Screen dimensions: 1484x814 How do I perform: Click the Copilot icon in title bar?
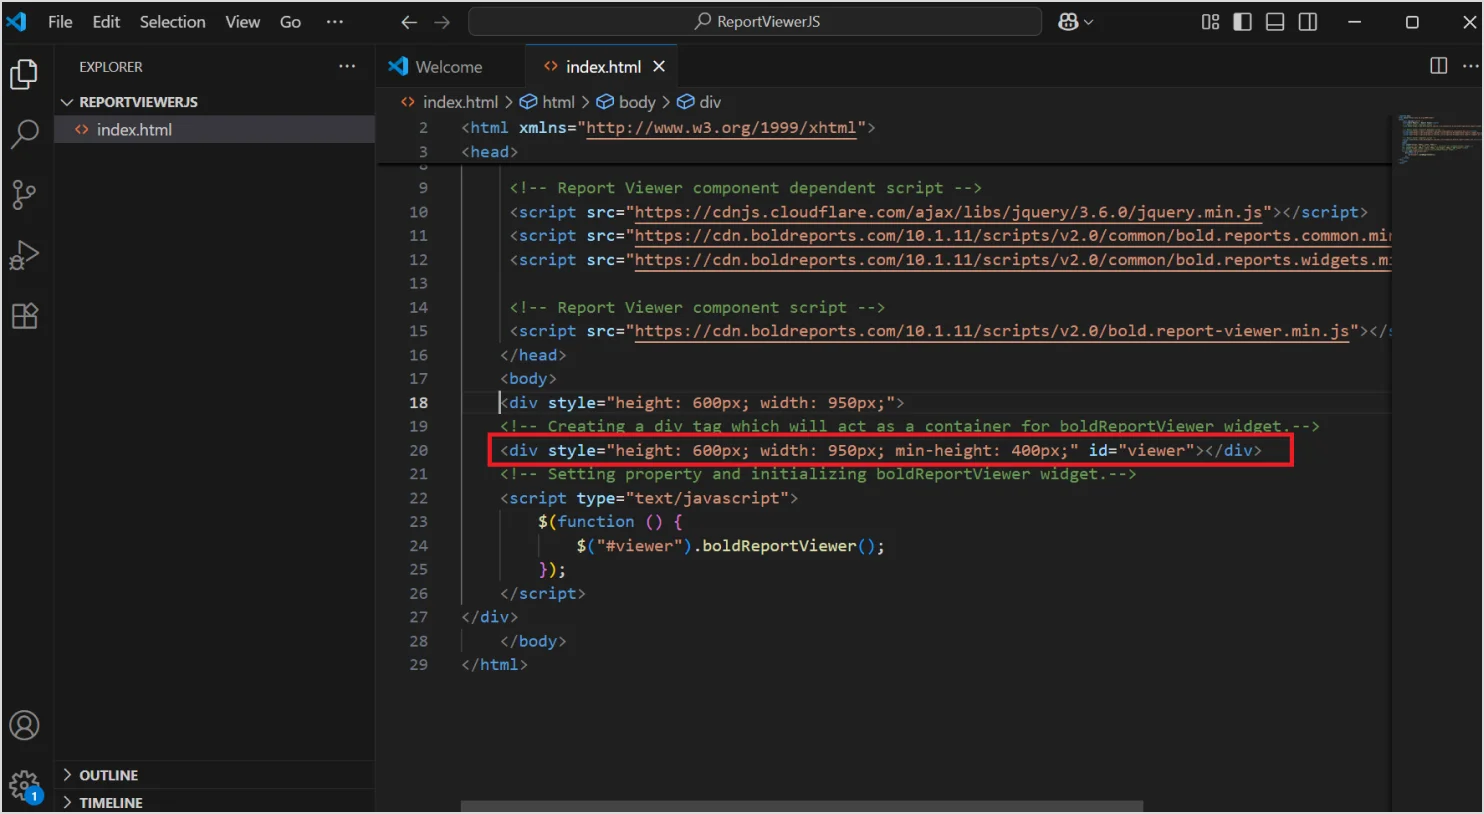1070,21
